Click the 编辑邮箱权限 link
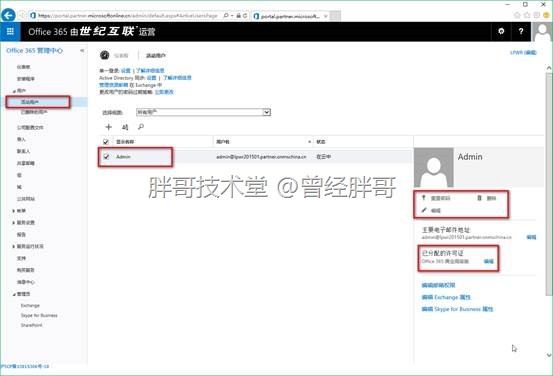Viewport: 553px width, 376px height. [438, 285]
